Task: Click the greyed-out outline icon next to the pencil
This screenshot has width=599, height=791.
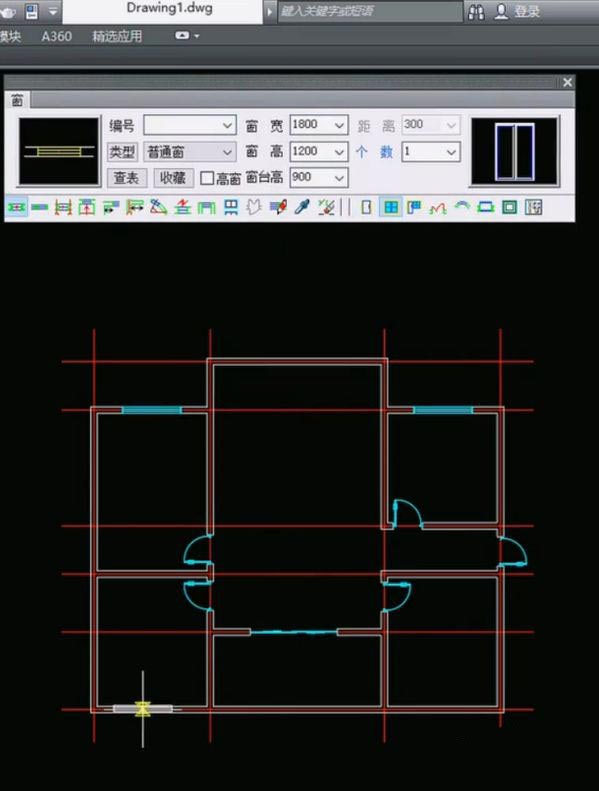Action: [x=254, y=207]
